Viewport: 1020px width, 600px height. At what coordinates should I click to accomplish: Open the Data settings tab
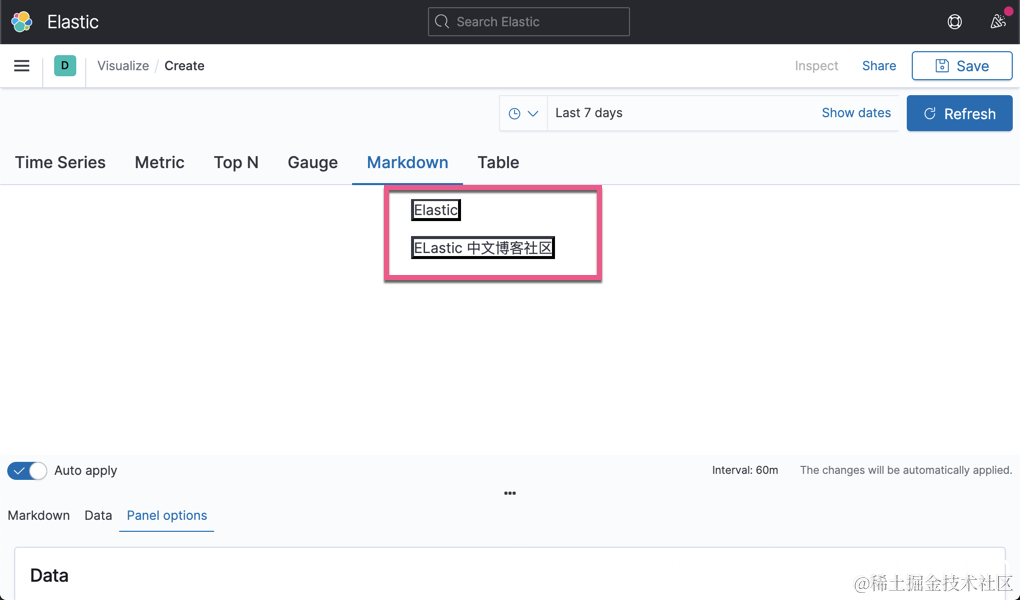click(x=98, y=515)
